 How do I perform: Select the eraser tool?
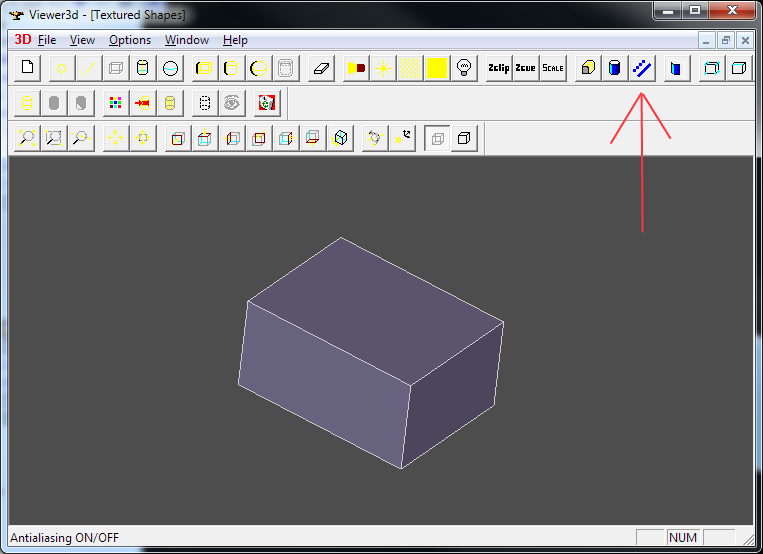[x=321, y=68]
